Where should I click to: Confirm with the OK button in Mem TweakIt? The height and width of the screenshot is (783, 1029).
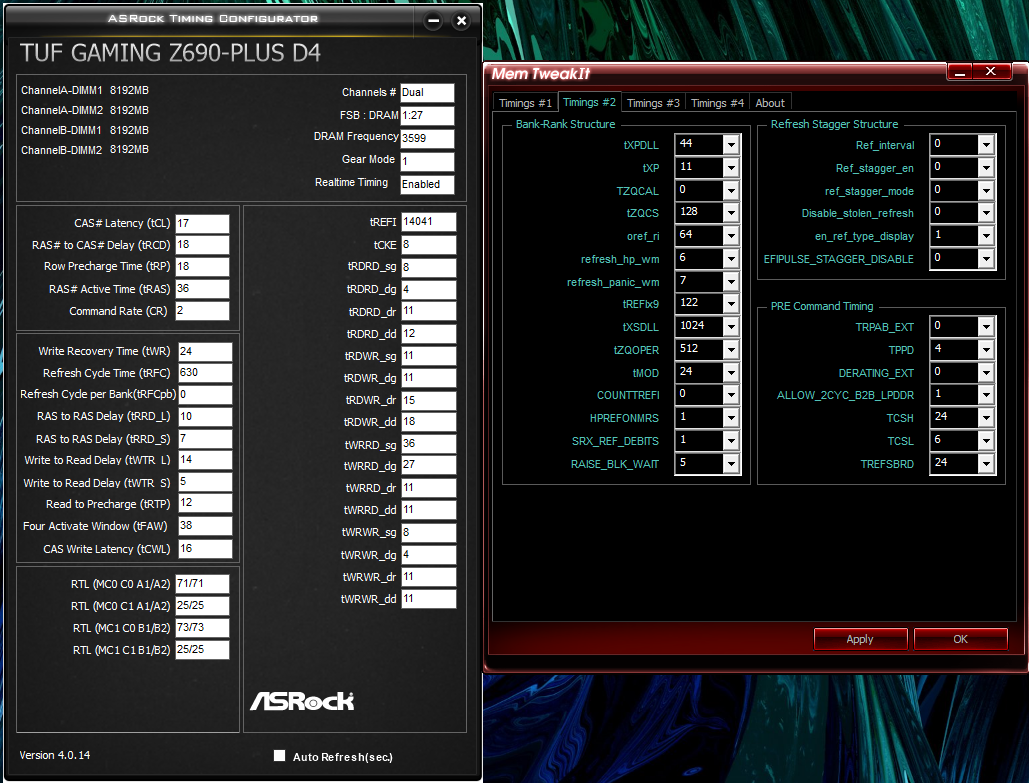[x=960, y=639]
